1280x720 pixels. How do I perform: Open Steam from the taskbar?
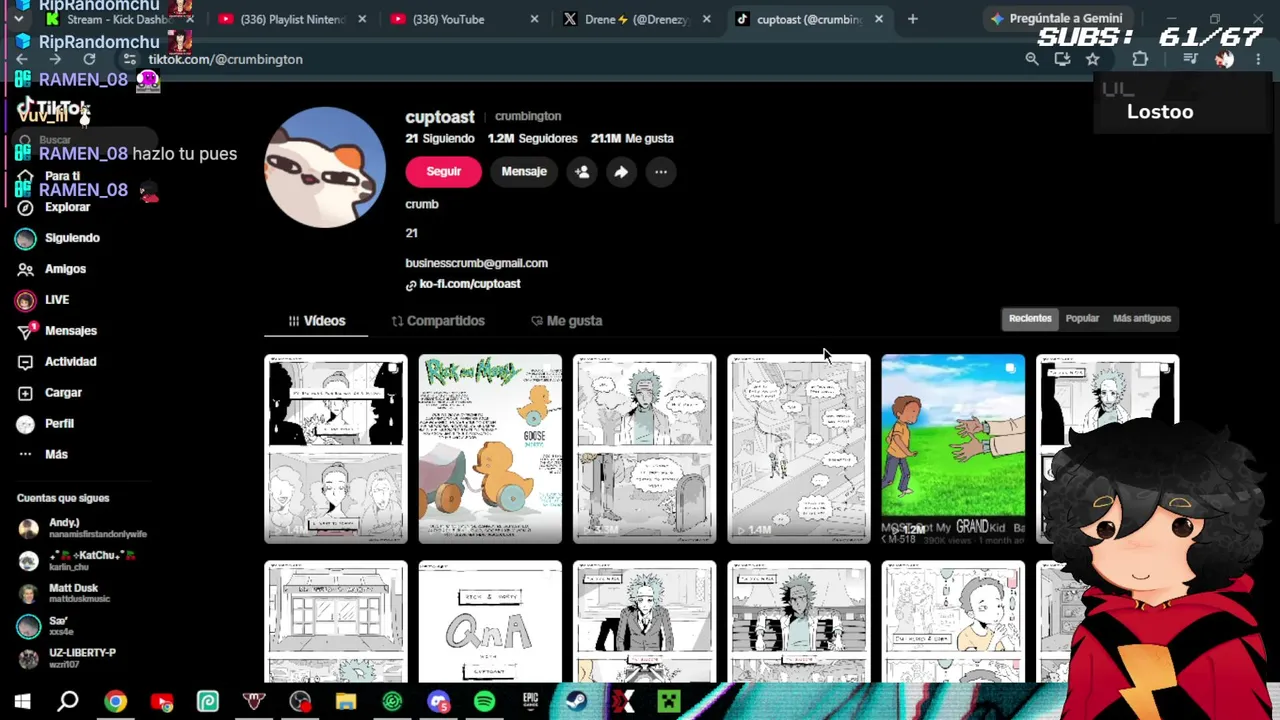576,702
